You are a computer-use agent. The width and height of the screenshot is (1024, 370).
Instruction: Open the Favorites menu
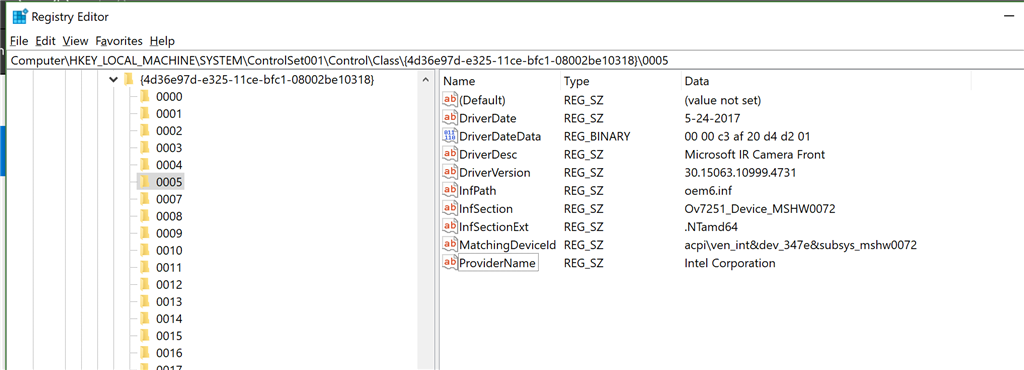tap(118, 40)
